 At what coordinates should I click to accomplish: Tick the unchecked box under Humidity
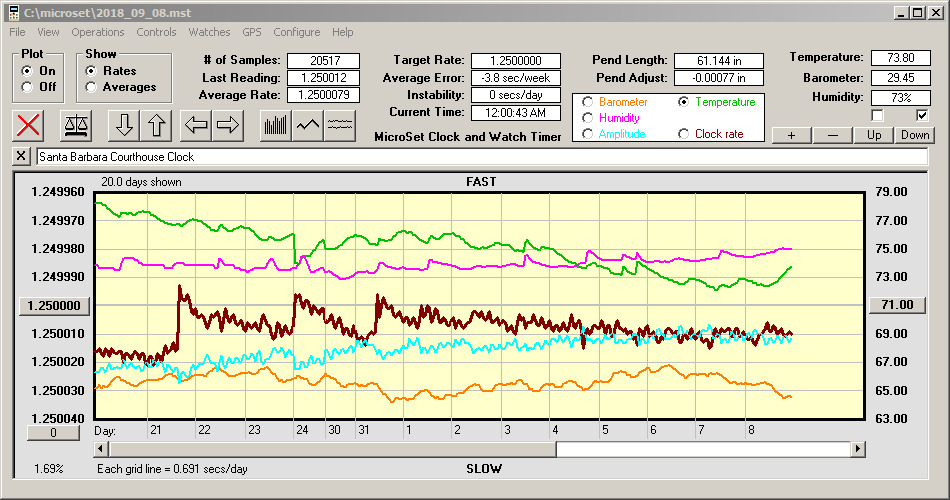click(x=877, y=115)
